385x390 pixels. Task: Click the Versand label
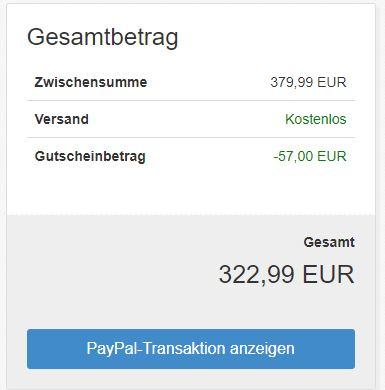point(62,119)
